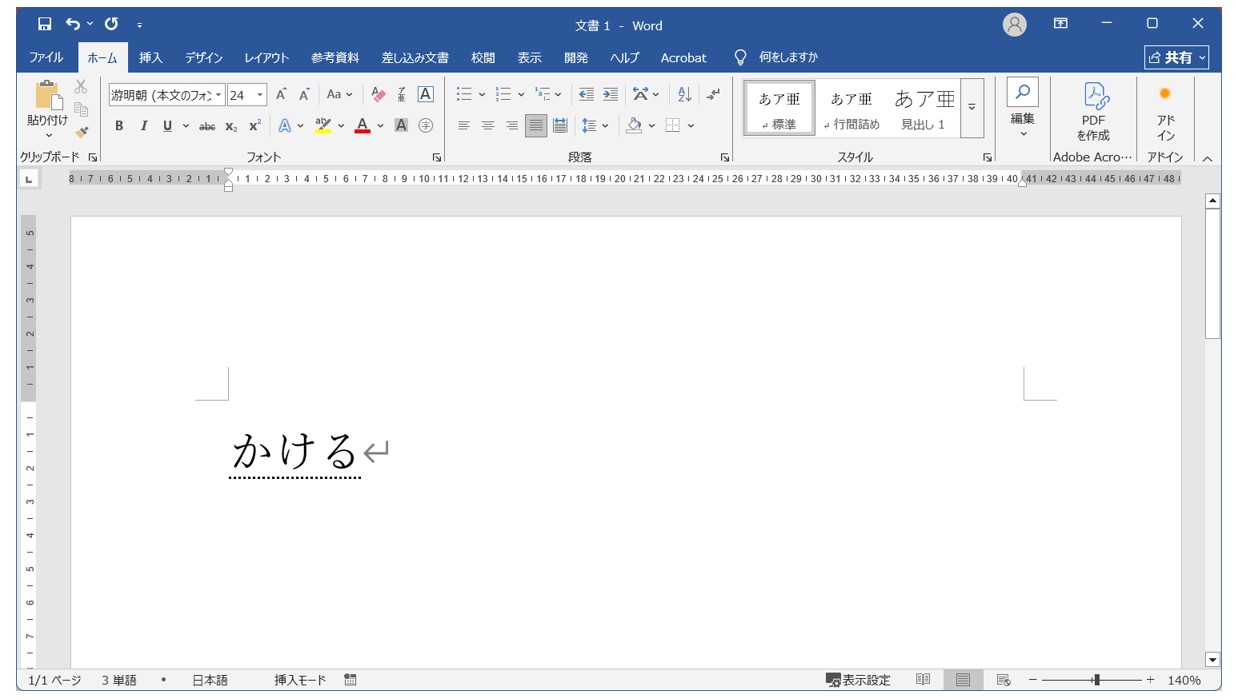Image resolution: width=1236 pixels, height=700 pixels.
Task: Toggle underline formatting
Action: 167,126
